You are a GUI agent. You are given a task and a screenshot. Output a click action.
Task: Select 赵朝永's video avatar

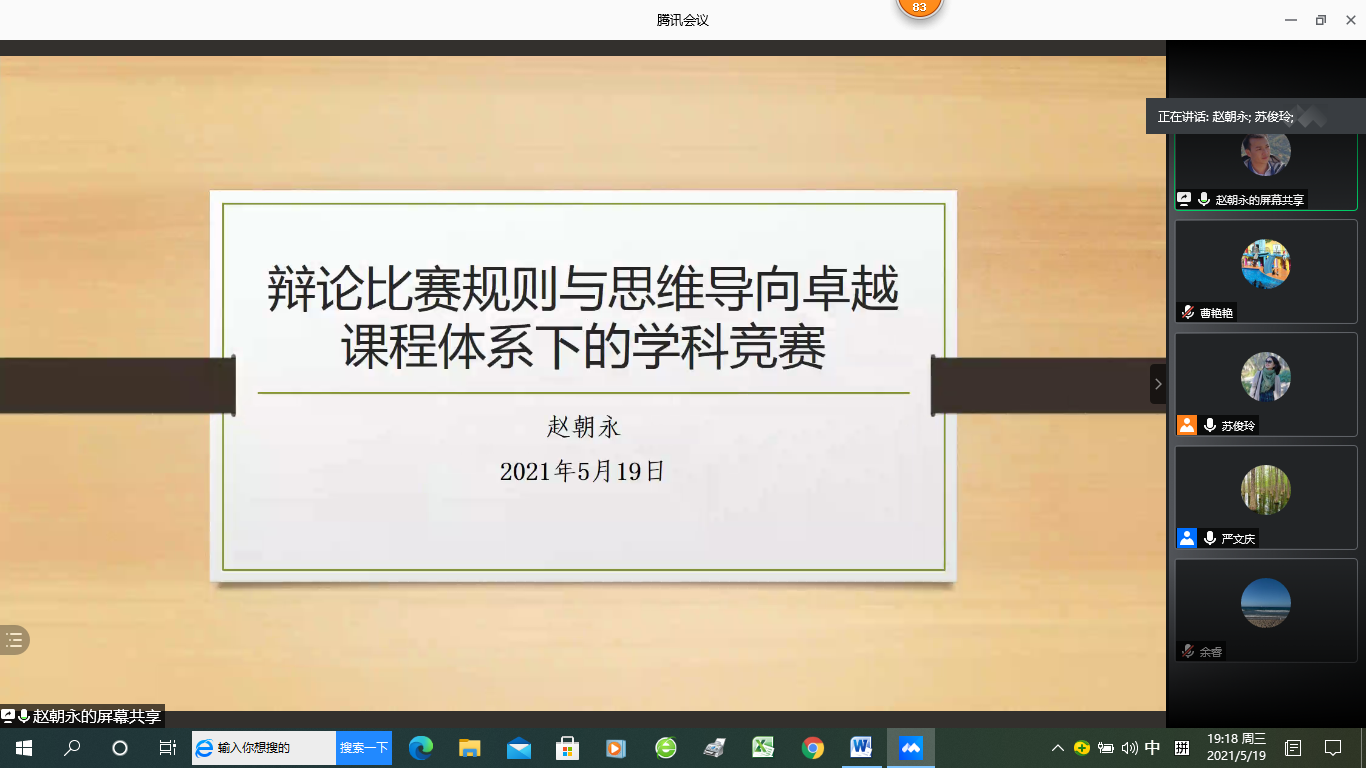click(x=1265, y=153)
